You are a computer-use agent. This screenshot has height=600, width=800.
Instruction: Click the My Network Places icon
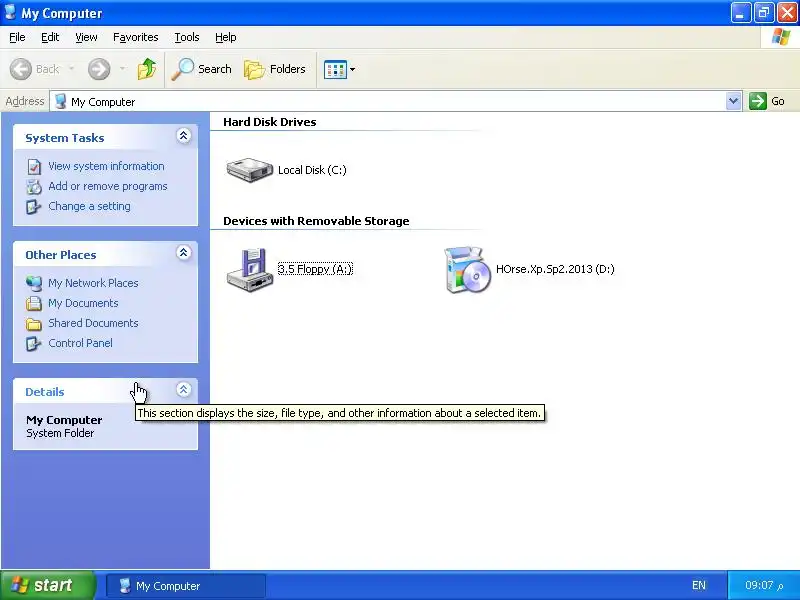click(34, 283)
